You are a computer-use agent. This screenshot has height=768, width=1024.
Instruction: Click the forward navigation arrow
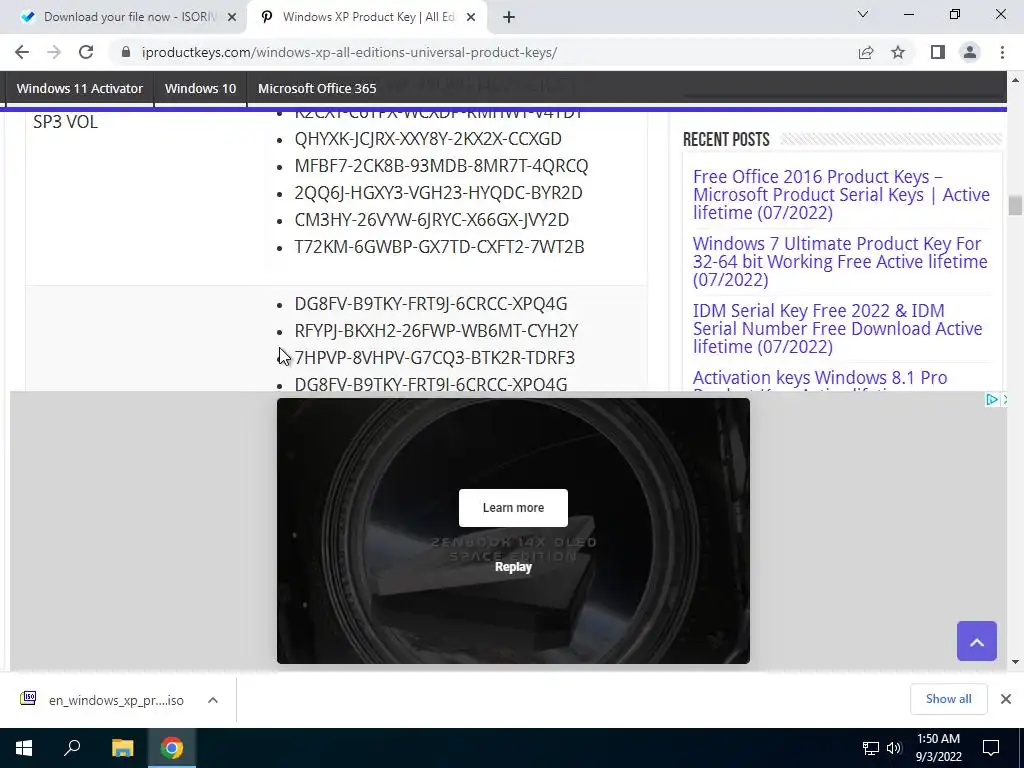(54, 52)
